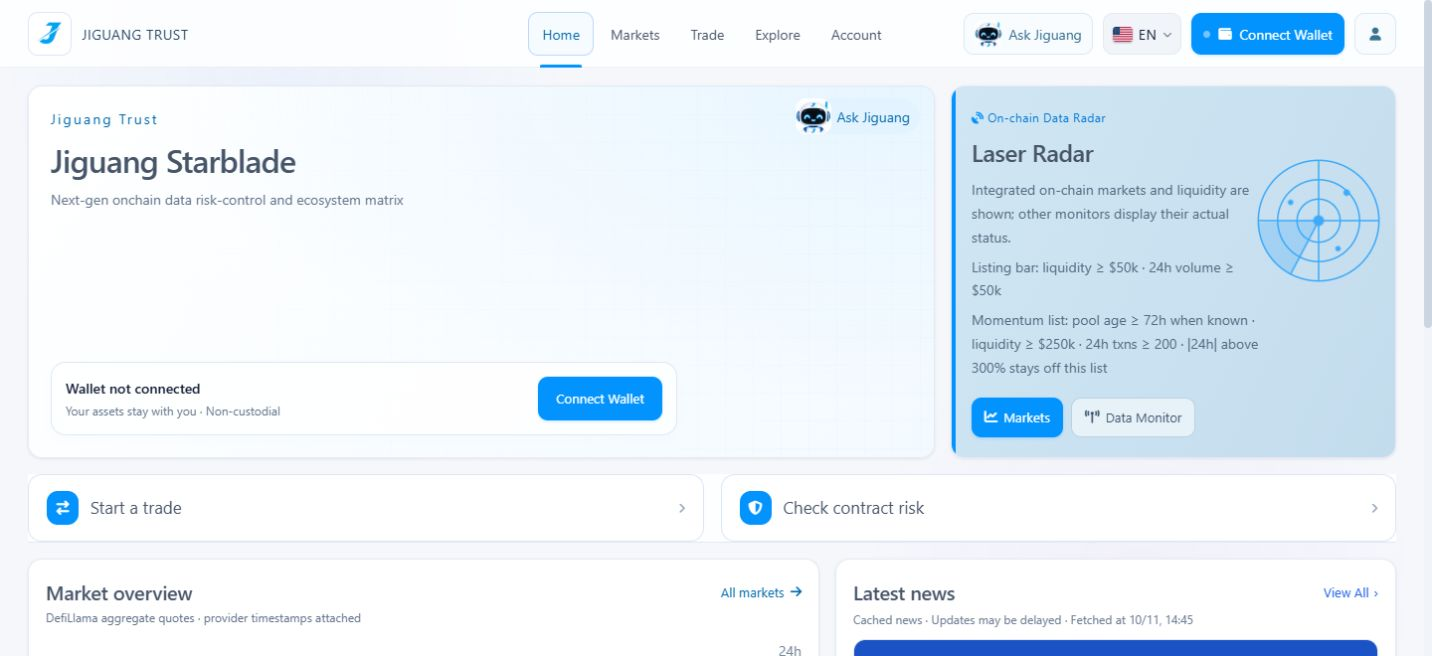Click wallet icon in header button
The image size is (1432, 656).
pyautogui.click(x=1225, y=34)
